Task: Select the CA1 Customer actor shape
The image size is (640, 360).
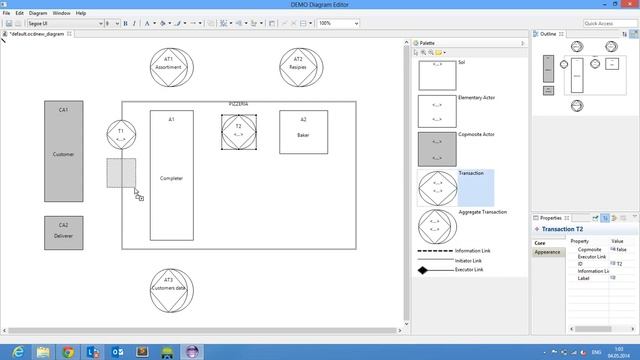Action: tap(64, 151)
